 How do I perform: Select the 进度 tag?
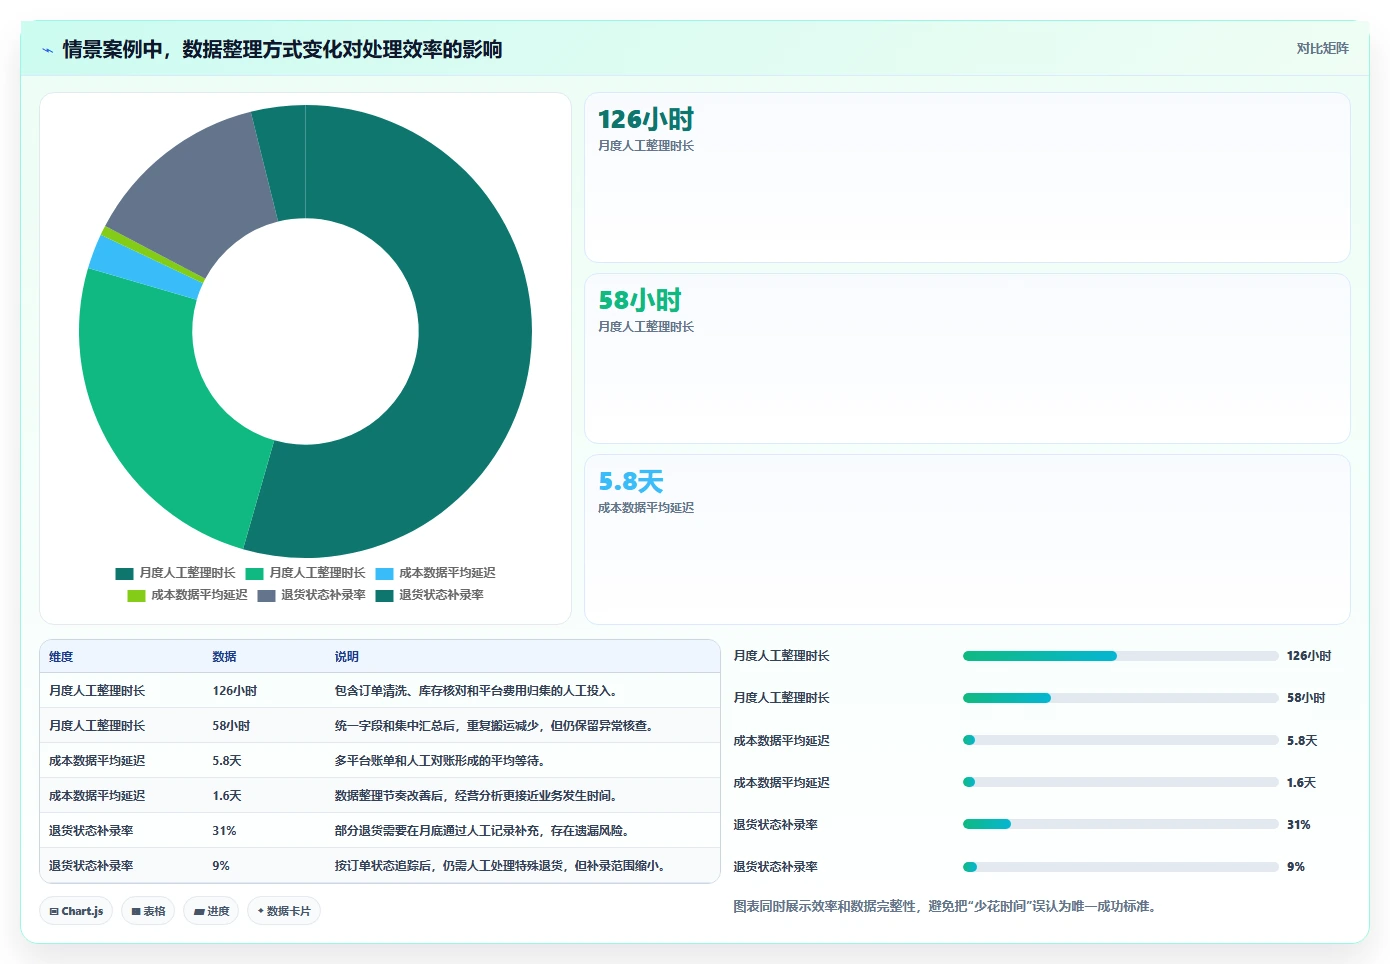point(211,911)
